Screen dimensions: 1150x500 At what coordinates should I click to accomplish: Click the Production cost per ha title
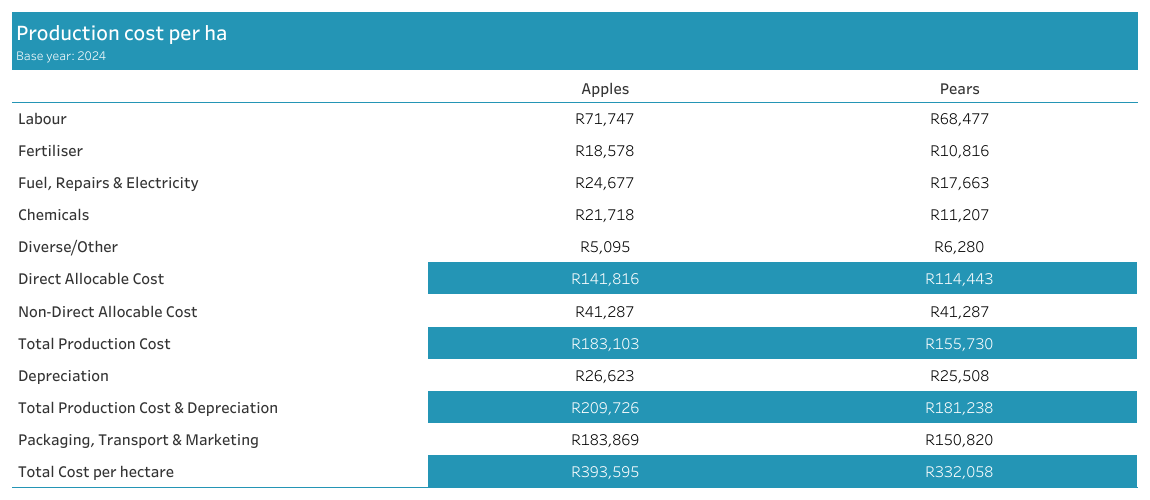tap(121, 33)
